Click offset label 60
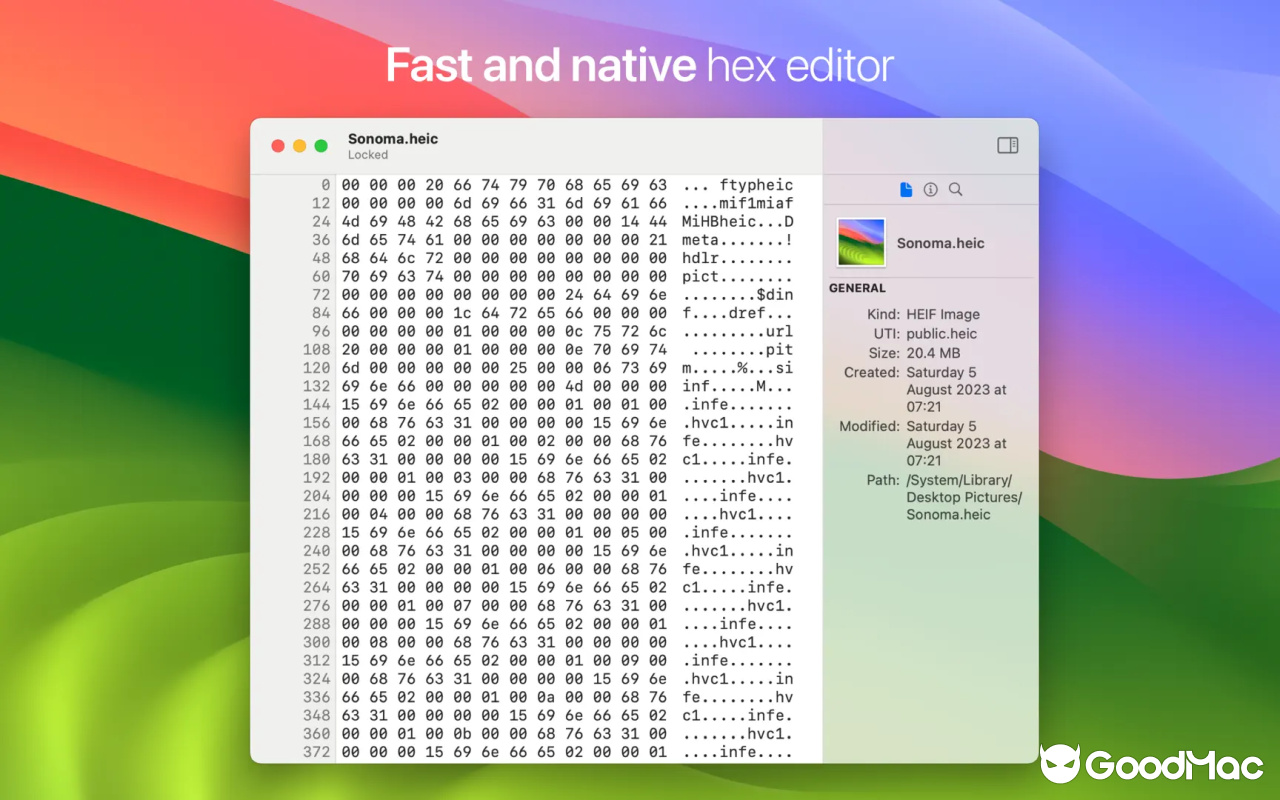 point(321,276)
